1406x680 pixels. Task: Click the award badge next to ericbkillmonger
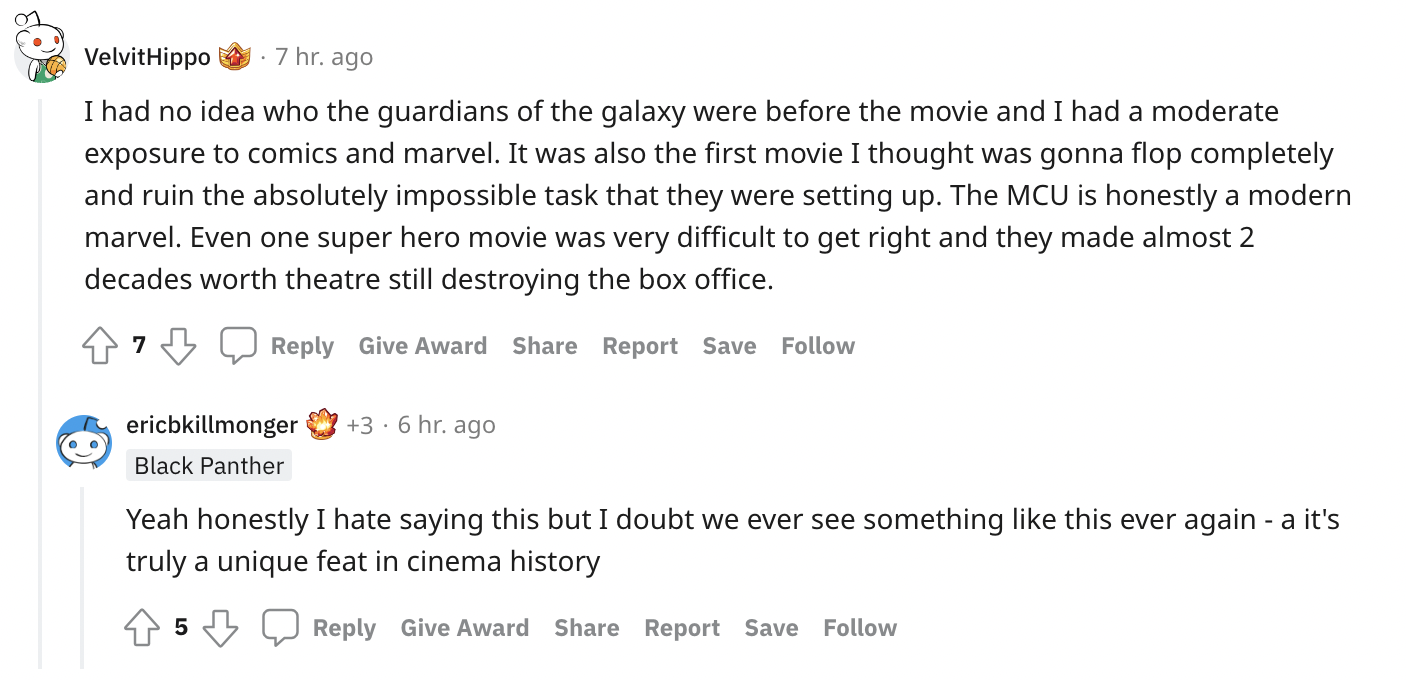point(322,424)
